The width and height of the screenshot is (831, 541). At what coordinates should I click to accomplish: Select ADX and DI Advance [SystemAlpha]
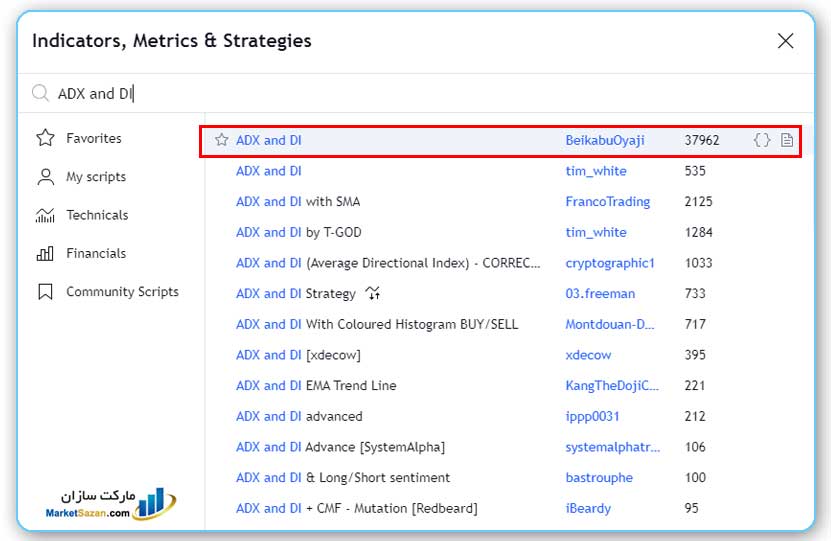pos(340,447)
